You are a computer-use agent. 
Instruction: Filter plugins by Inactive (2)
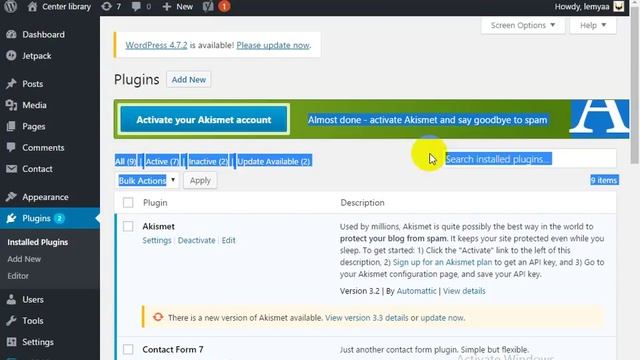[208, 161]
